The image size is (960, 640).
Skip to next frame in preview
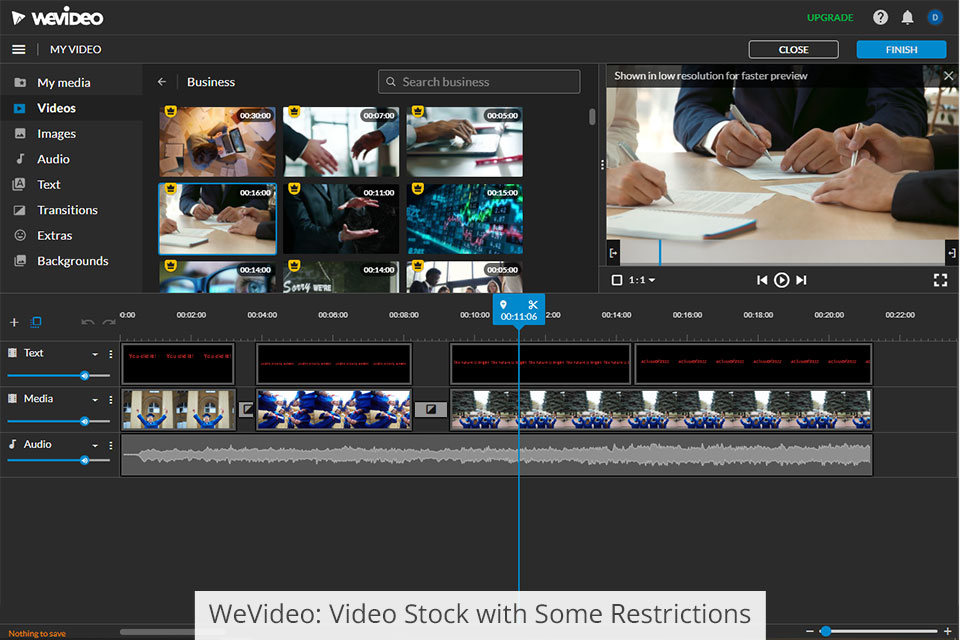801,280
